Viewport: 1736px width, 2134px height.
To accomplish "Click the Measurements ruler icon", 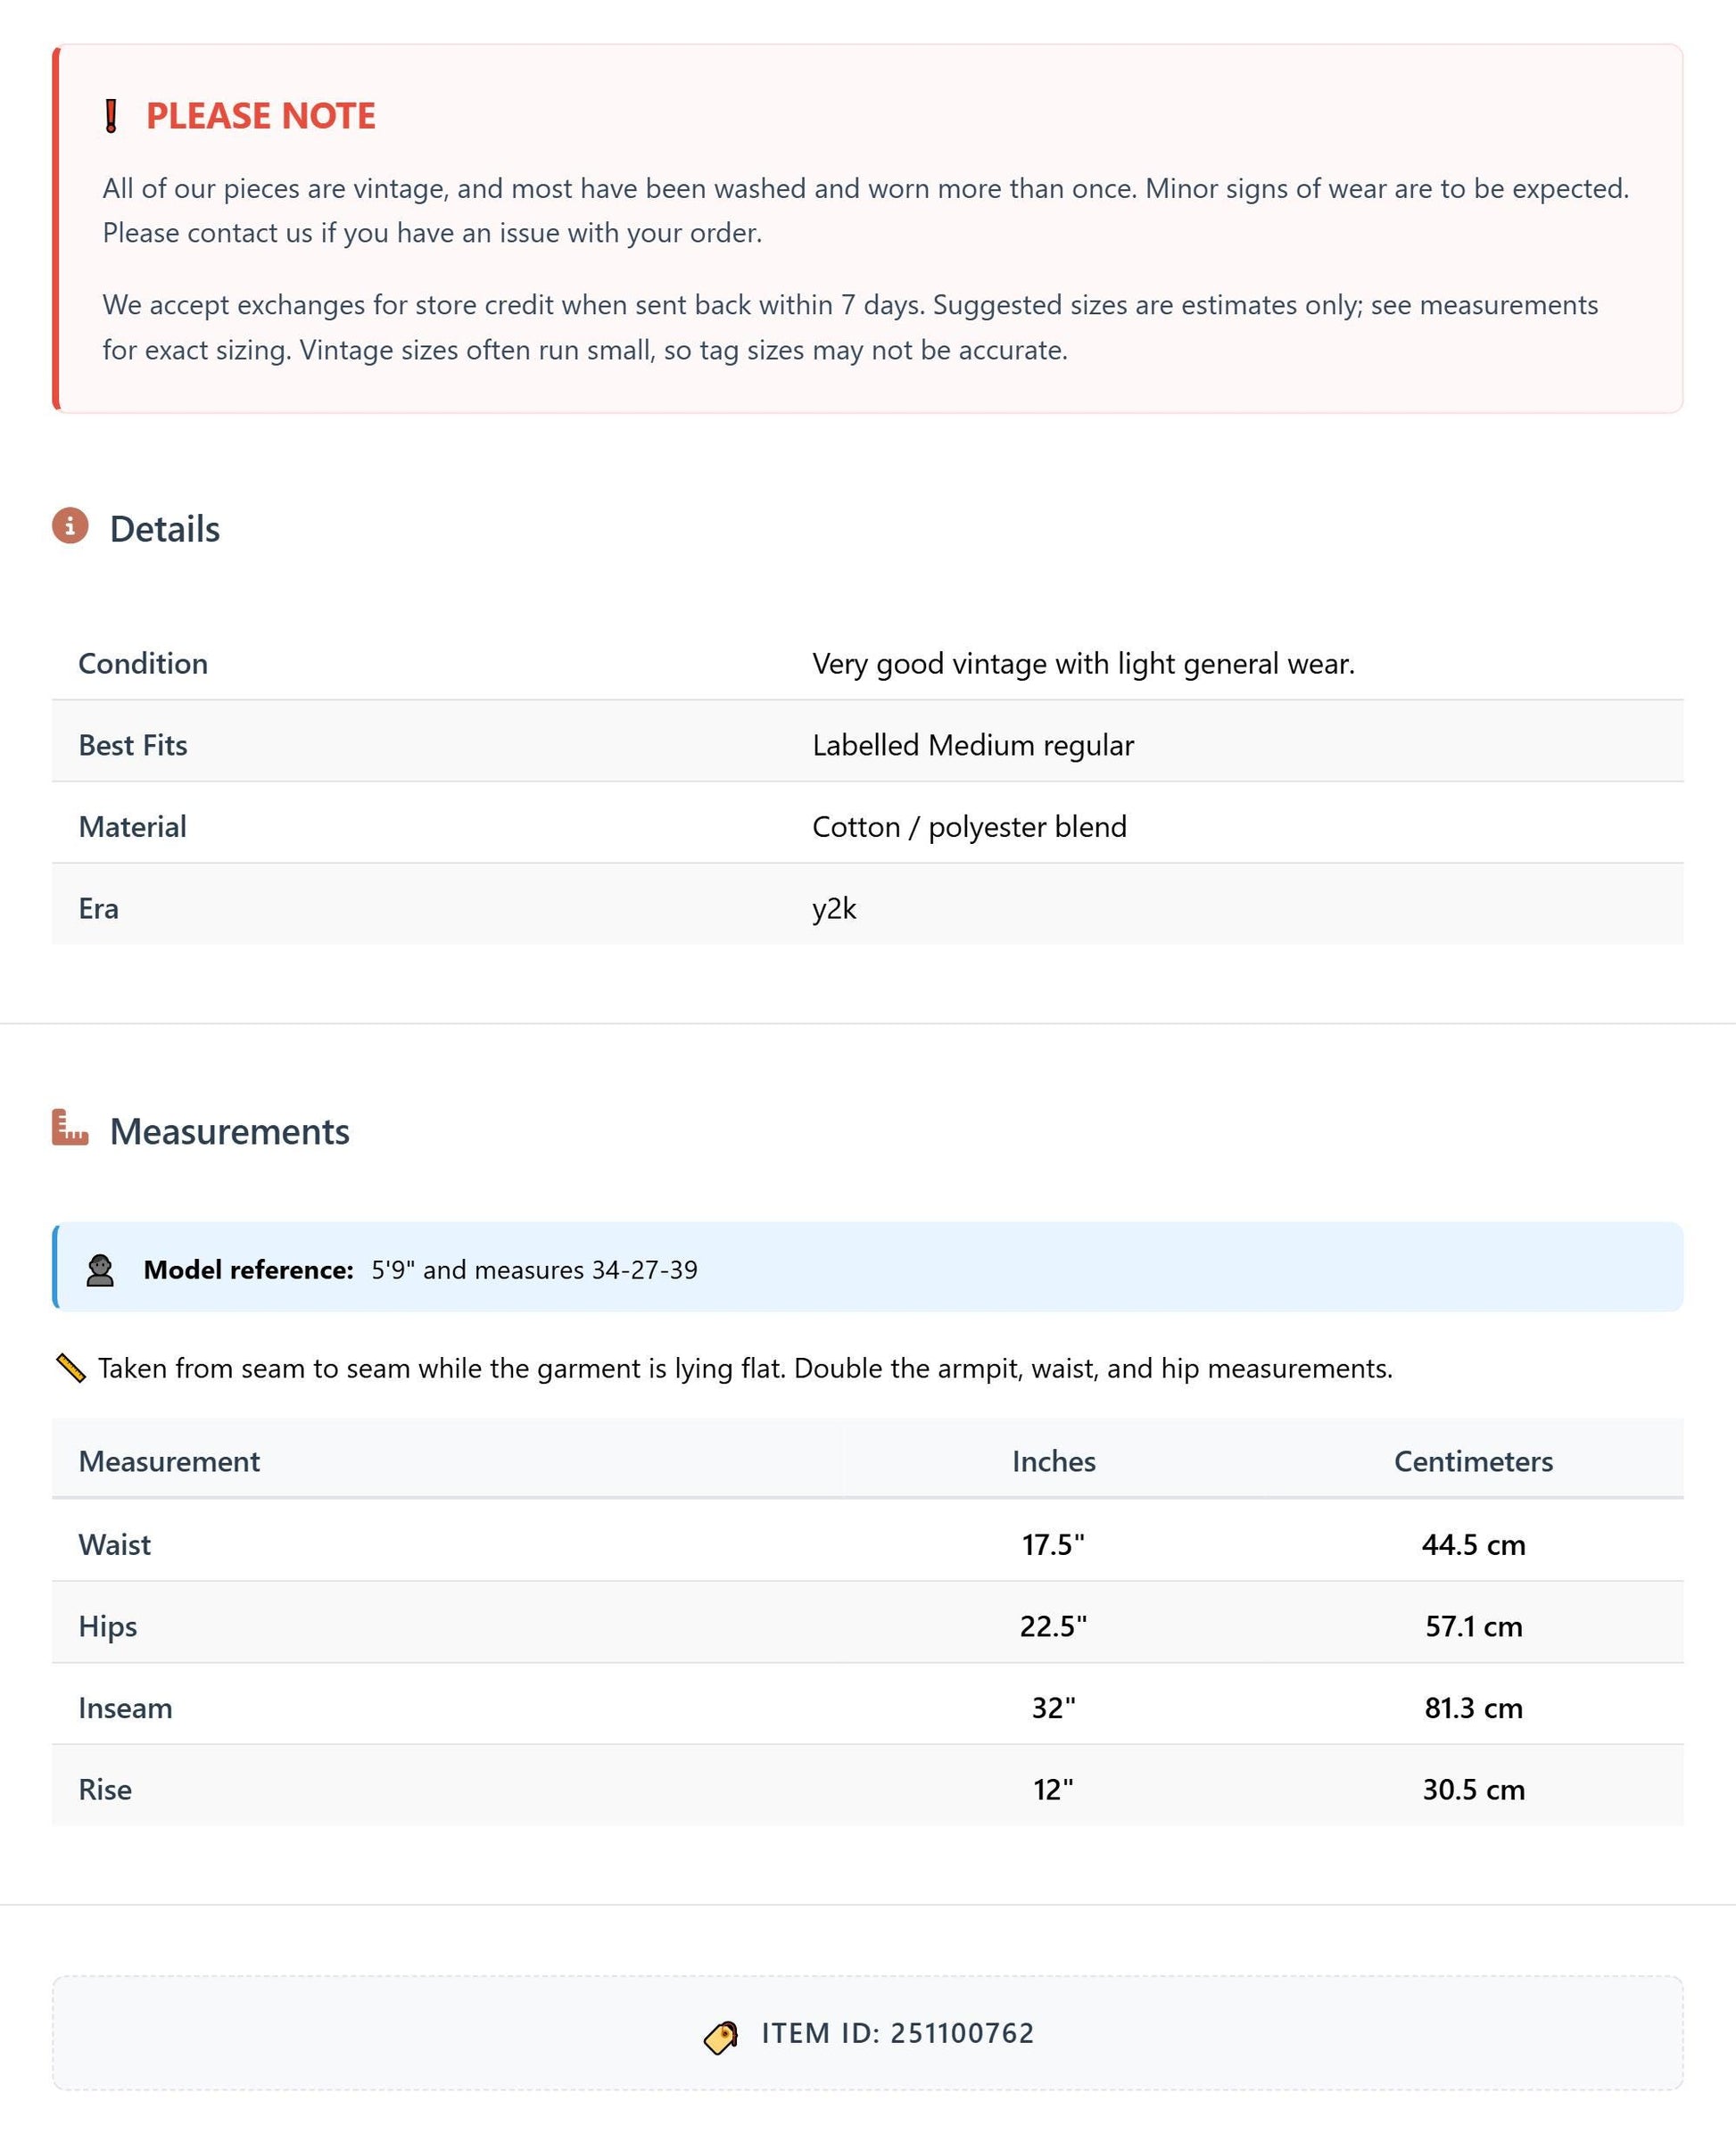I will click(70, 1127).
